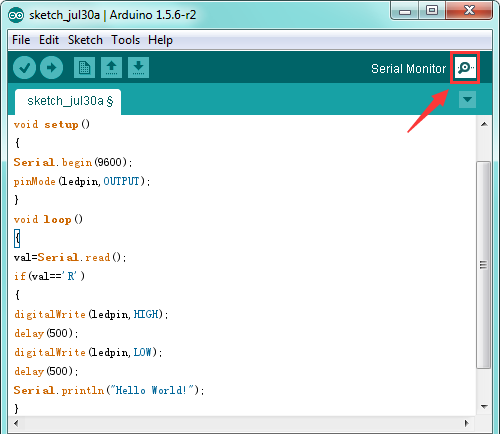Click the Verify checkmark button
Image resolution: width=500 pixels, height=434 pixels.
pos(24,68)
